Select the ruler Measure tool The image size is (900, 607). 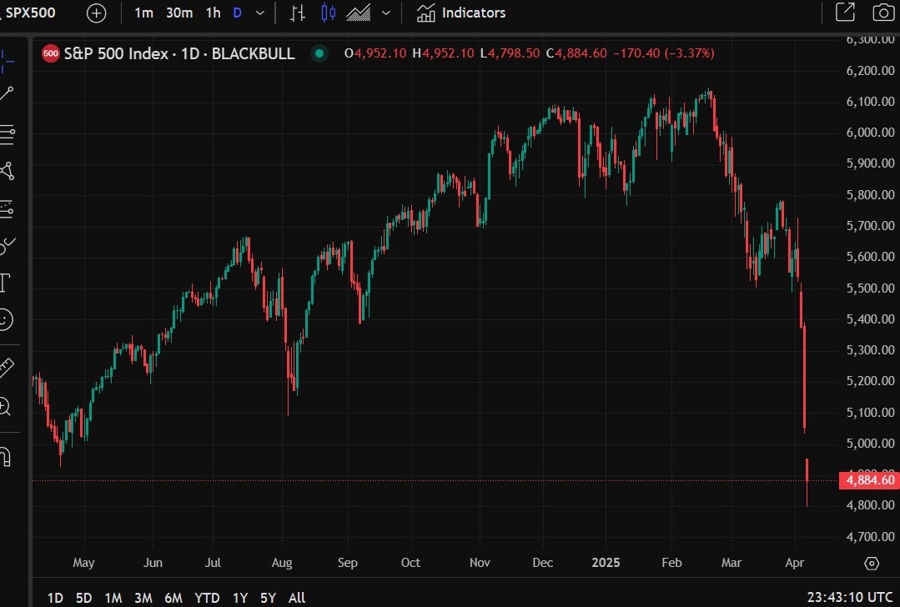(x=6, y=368)
